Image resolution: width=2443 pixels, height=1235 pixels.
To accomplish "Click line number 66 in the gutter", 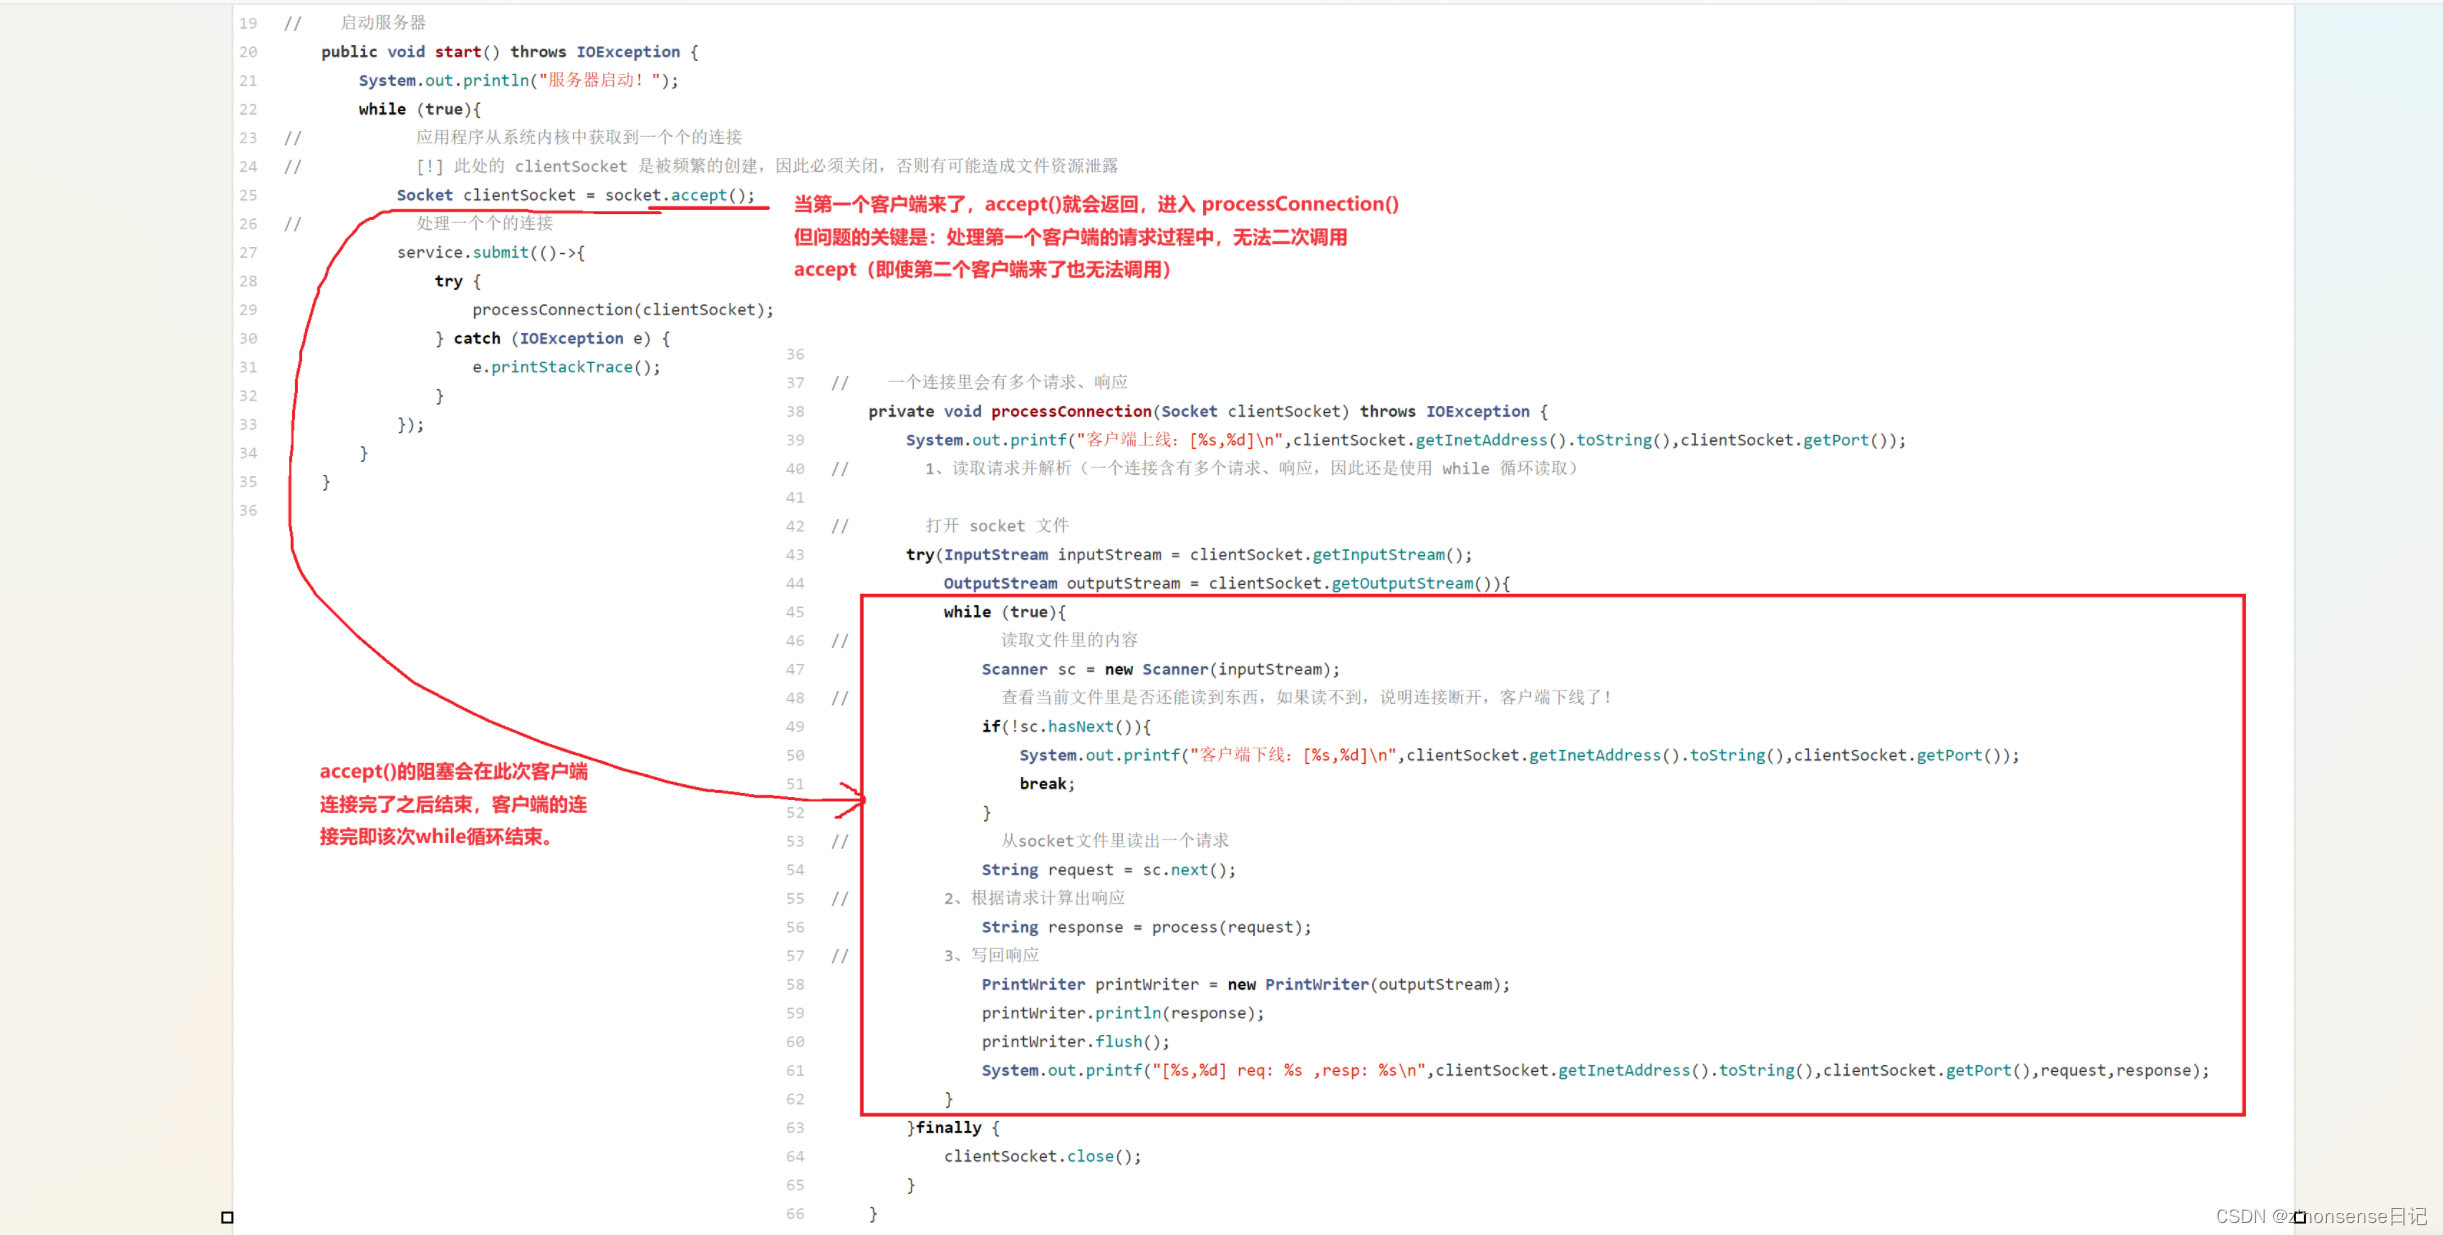I will tap(795, 1214).
